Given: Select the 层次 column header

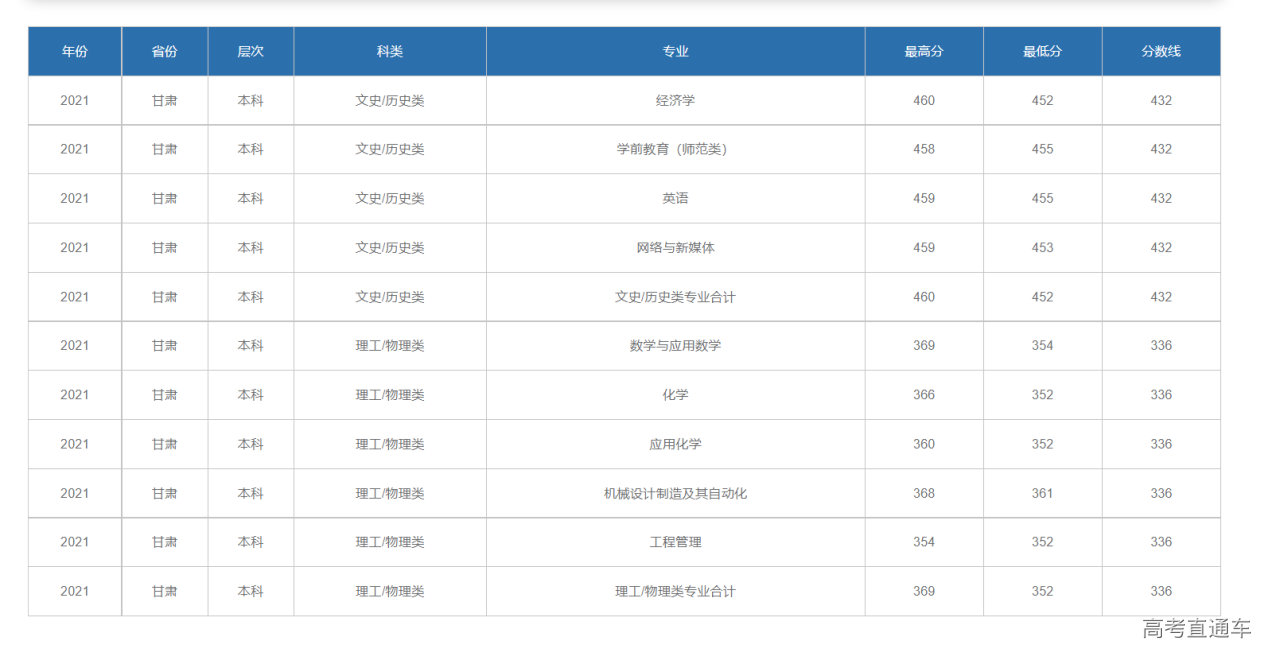Looking at the screenshot, I should pyautogui.click(x=251, y=51).
